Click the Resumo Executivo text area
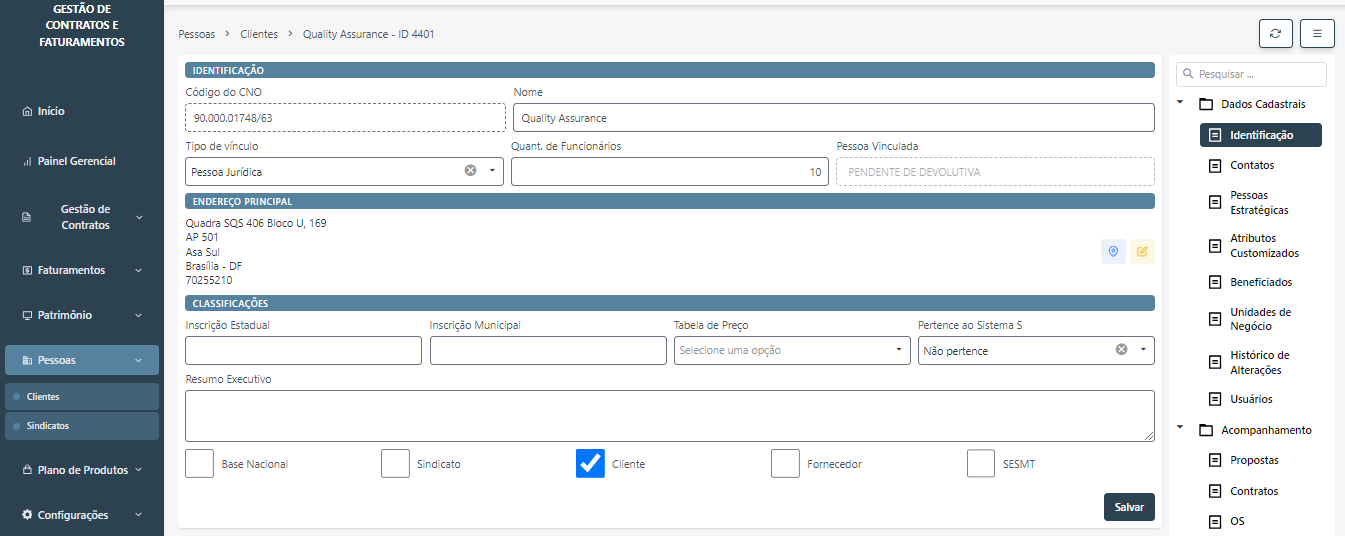The image size is (1345, 536). coord(669,415)
